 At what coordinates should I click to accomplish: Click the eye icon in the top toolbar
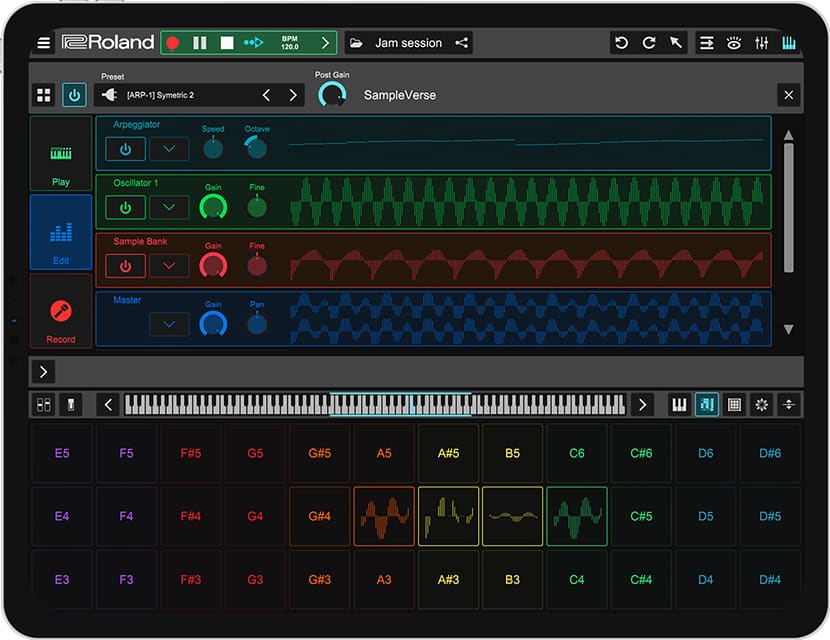click(734, 43)
